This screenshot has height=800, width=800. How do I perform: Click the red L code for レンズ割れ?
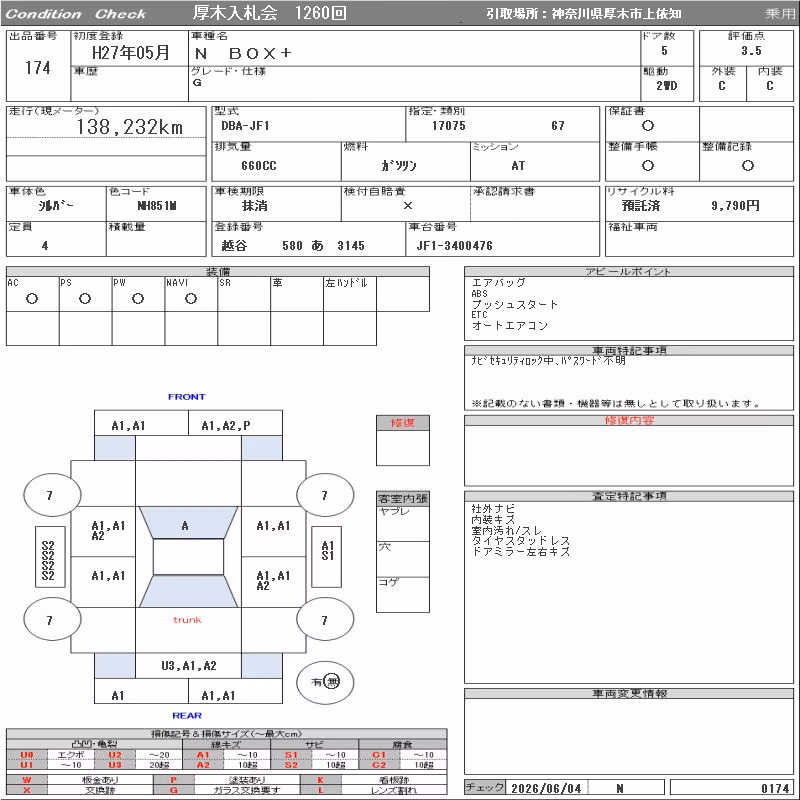coord(320,790)
